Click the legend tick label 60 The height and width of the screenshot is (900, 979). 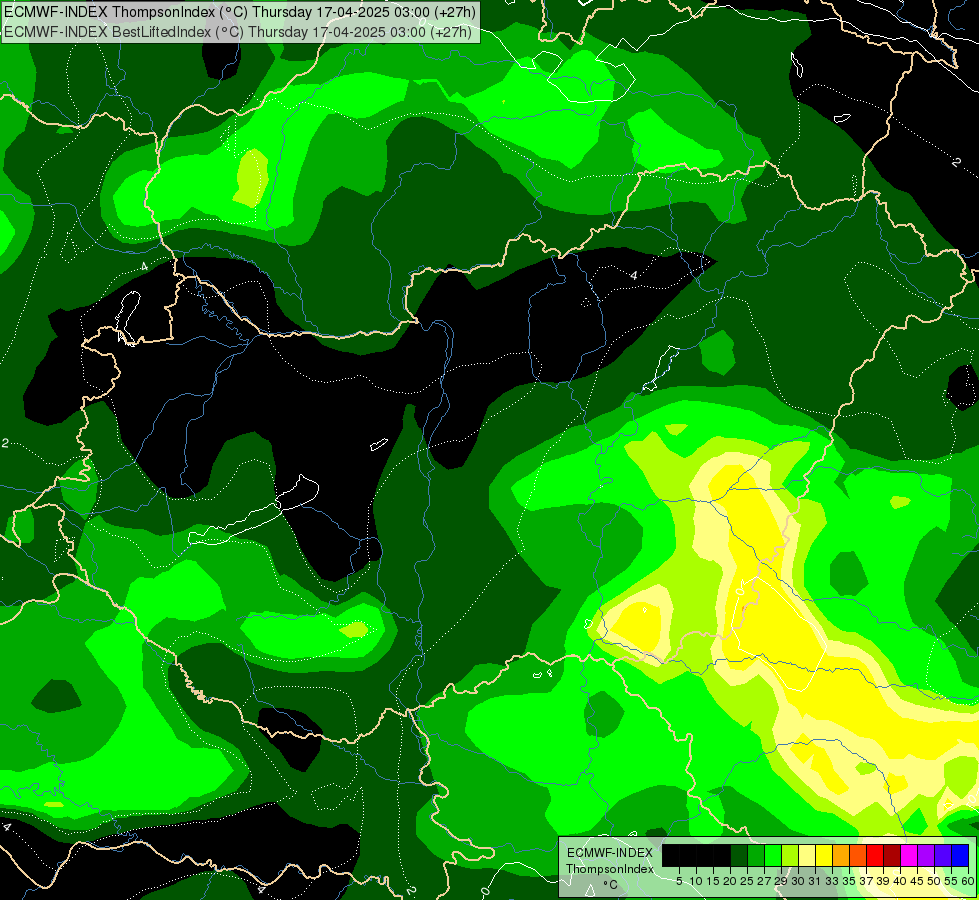click(x=968, y=881)
